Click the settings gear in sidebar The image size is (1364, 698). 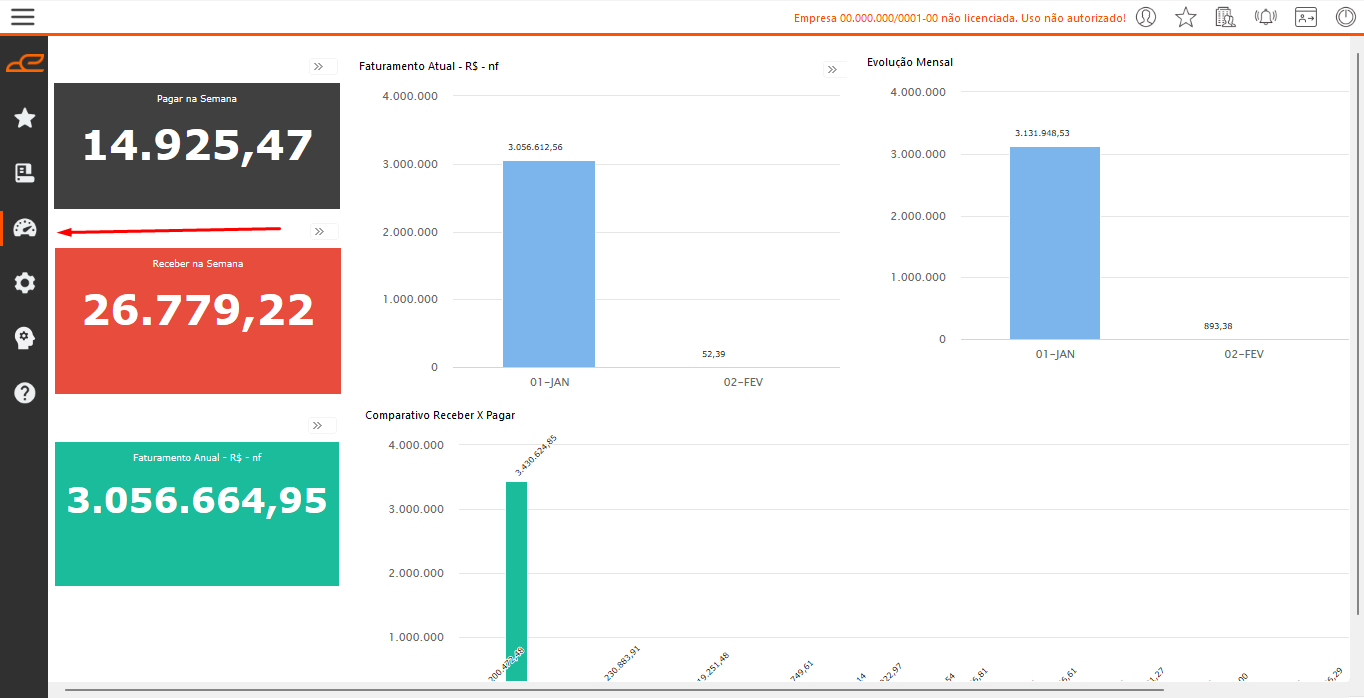tap(25, 283)
